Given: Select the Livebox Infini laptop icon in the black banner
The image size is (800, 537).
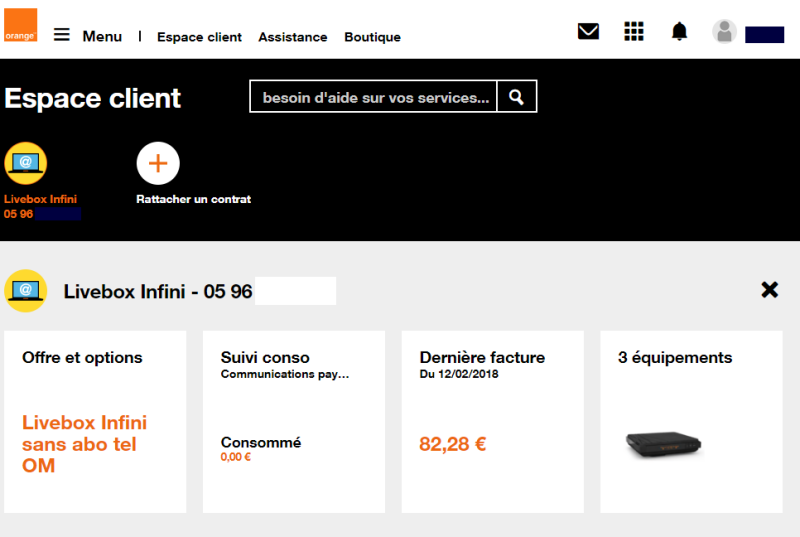Looking at the screenshot, I should (26, 163).
